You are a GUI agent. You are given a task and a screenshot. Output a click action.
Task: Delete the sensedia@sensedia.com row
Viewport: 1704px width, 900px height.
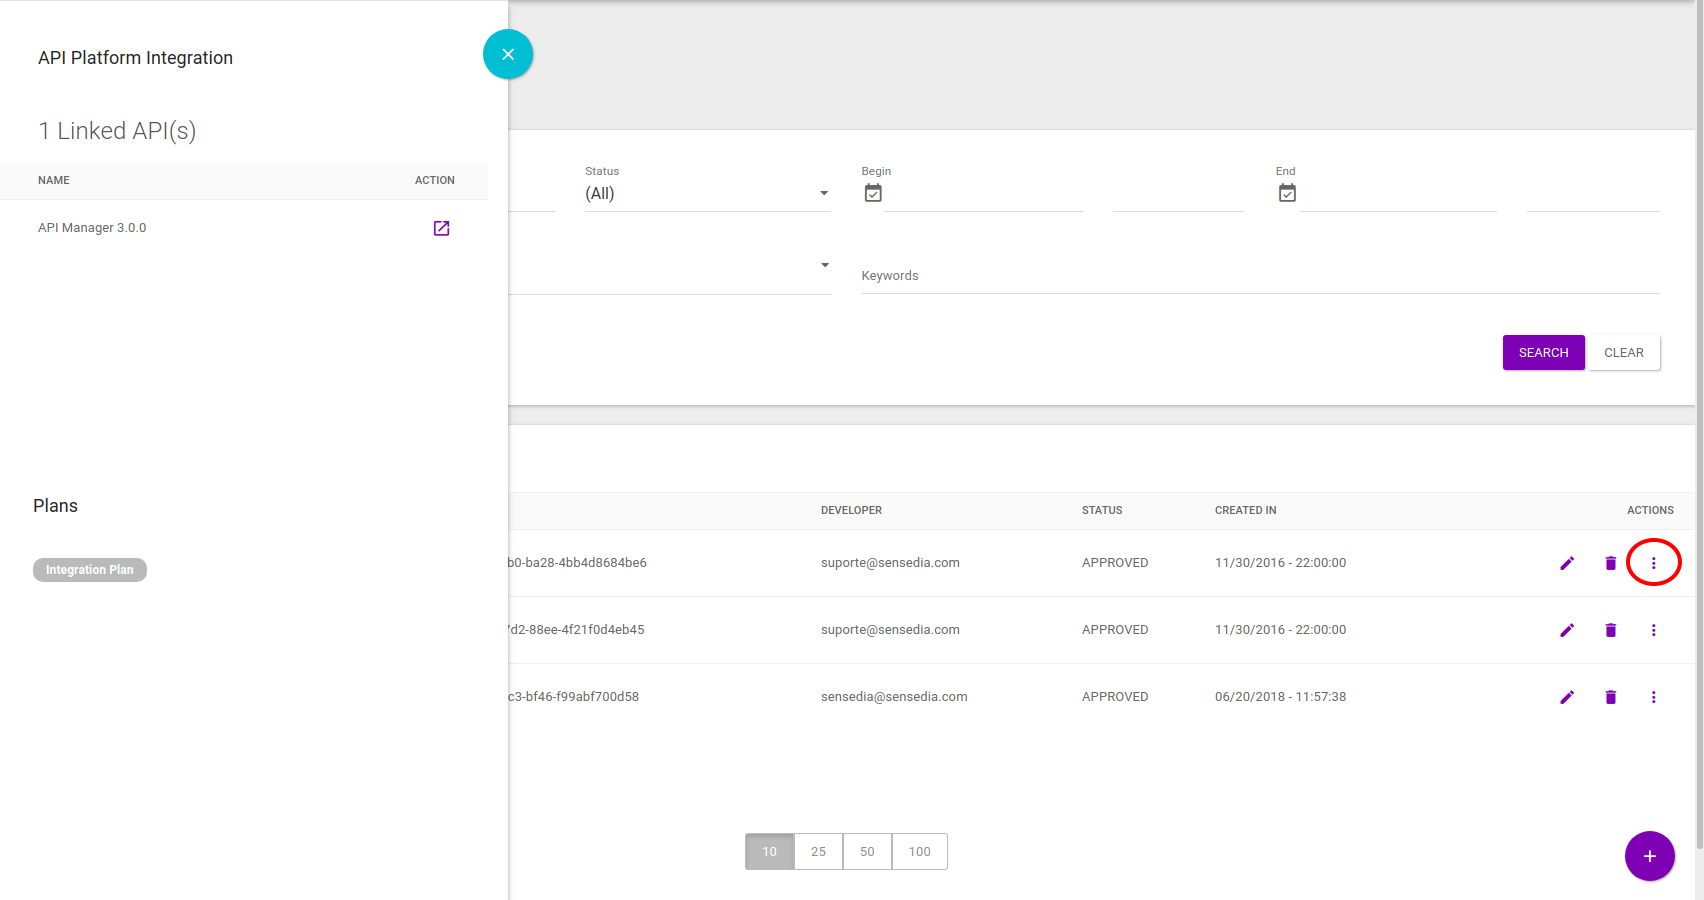pyautogui.click(x=1610, y=697)
